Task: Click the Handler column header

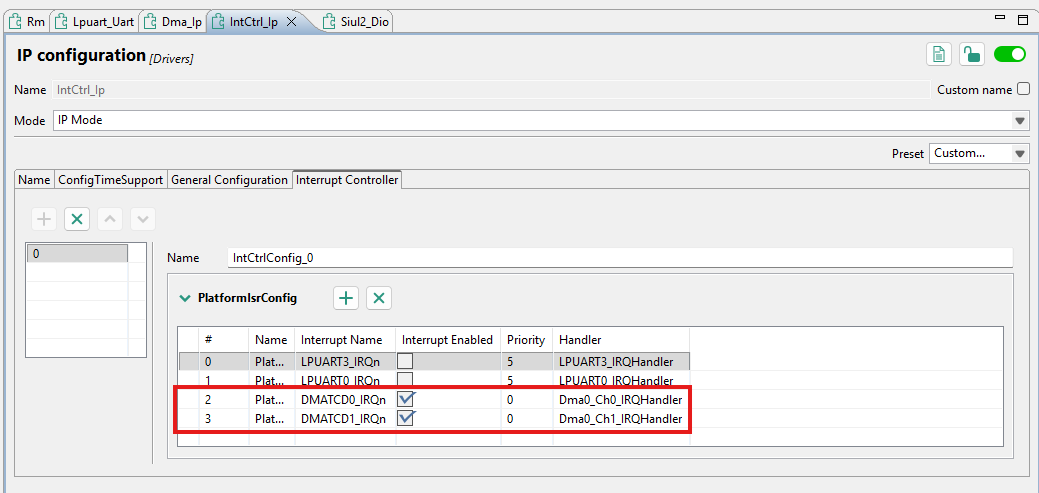Action: pyautogui.click(x=621, y=340)
